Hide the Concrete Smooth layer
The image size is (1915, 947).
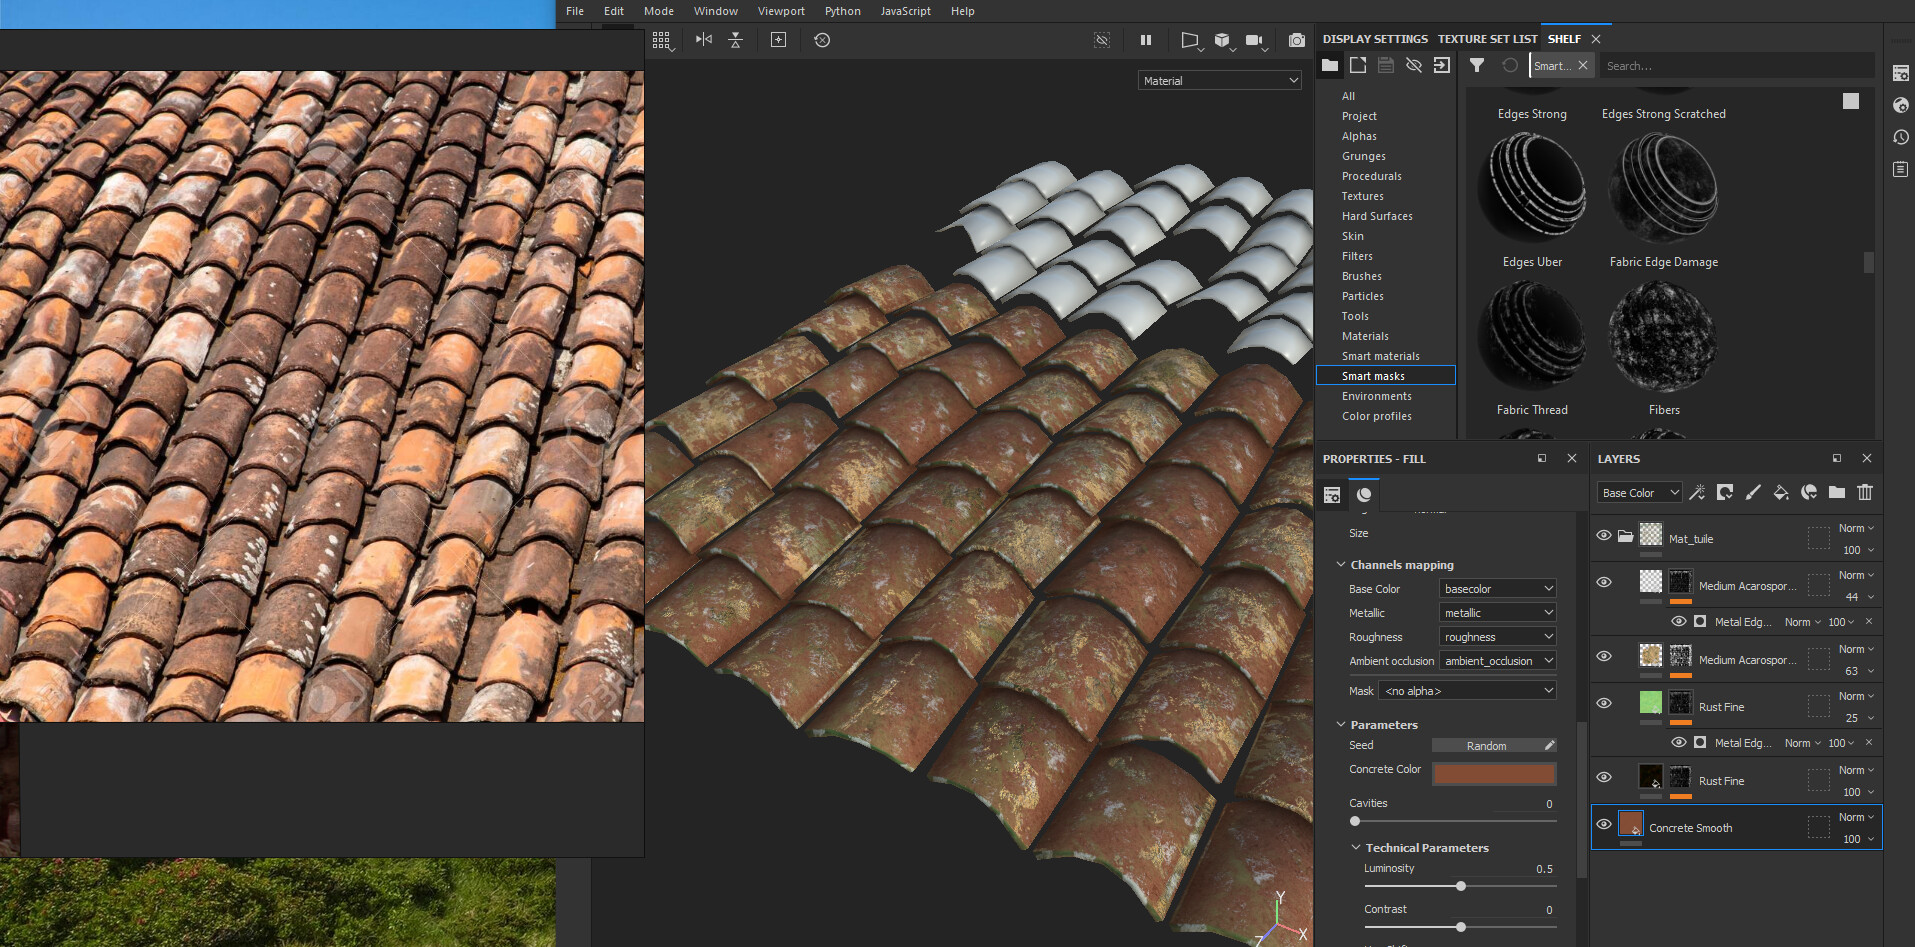pos(1604,824)
